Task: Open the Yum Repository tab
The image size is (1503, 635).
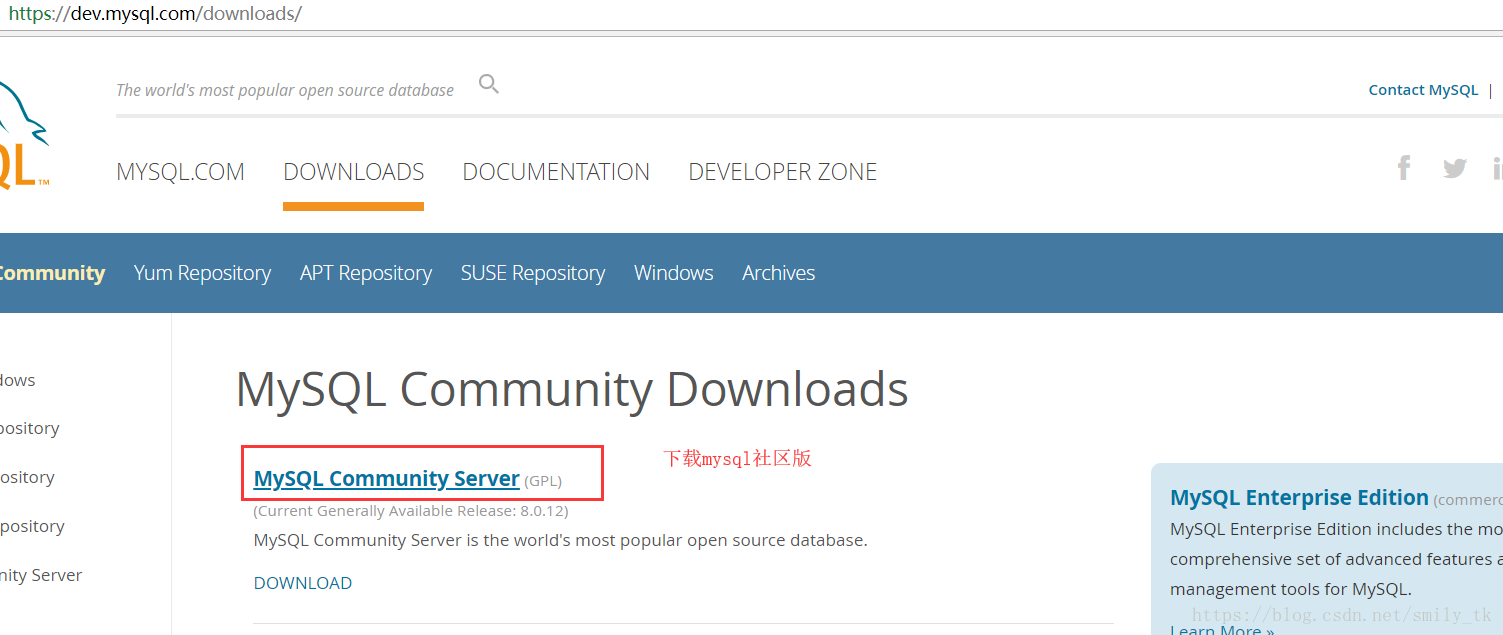Action: click(x=202, y=273)
